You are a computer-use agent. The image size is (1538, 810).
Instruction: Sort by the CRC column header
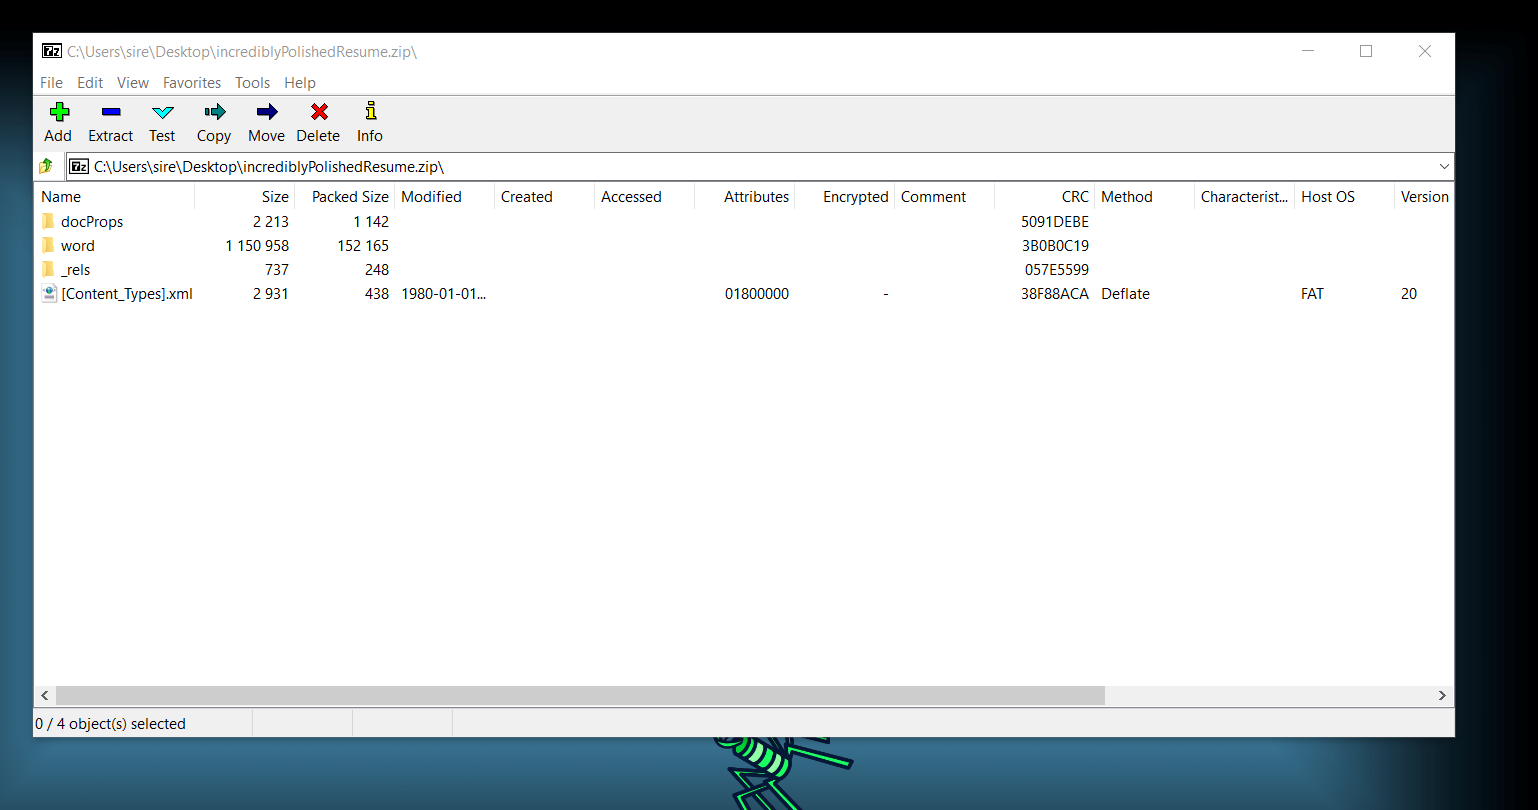pos(1045,197)
